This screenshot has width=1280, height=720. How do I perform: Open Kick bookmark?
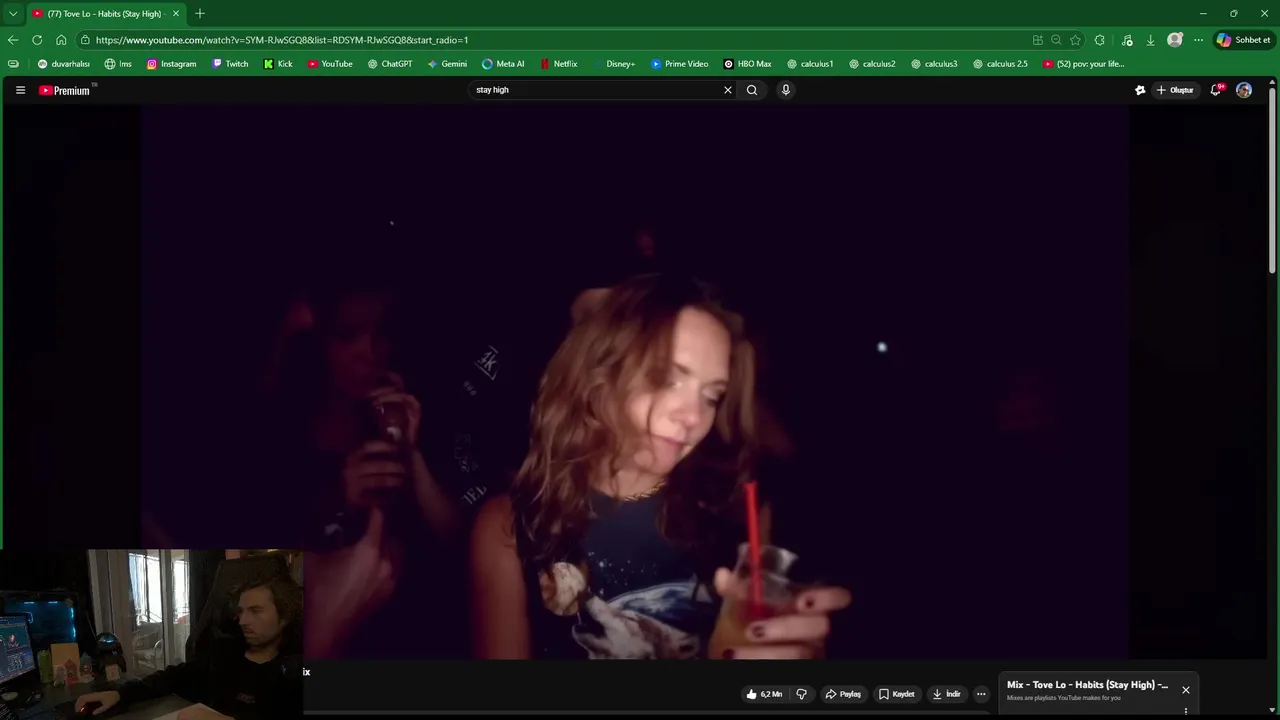(x=278, y=64)
